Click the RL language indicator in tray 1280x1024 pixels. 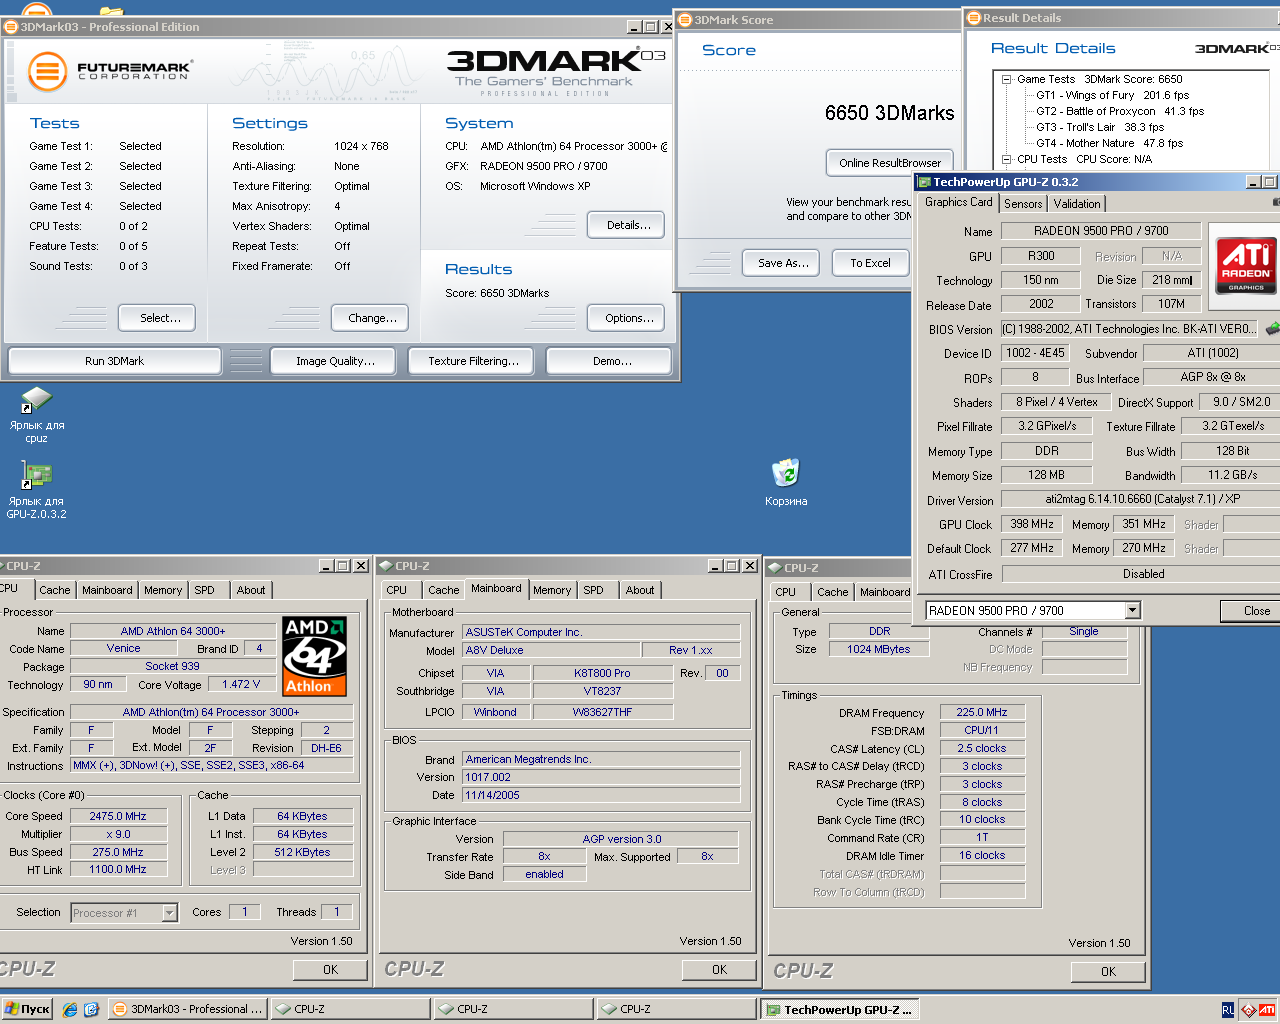point(1227,1010)
